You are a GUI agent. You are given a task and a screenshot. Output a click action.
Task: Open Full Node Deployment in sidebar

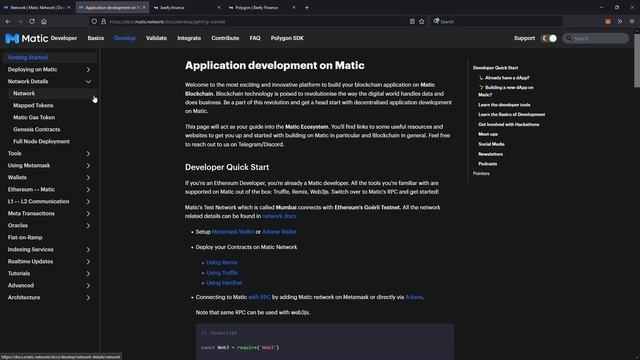(x=41, y=142)
